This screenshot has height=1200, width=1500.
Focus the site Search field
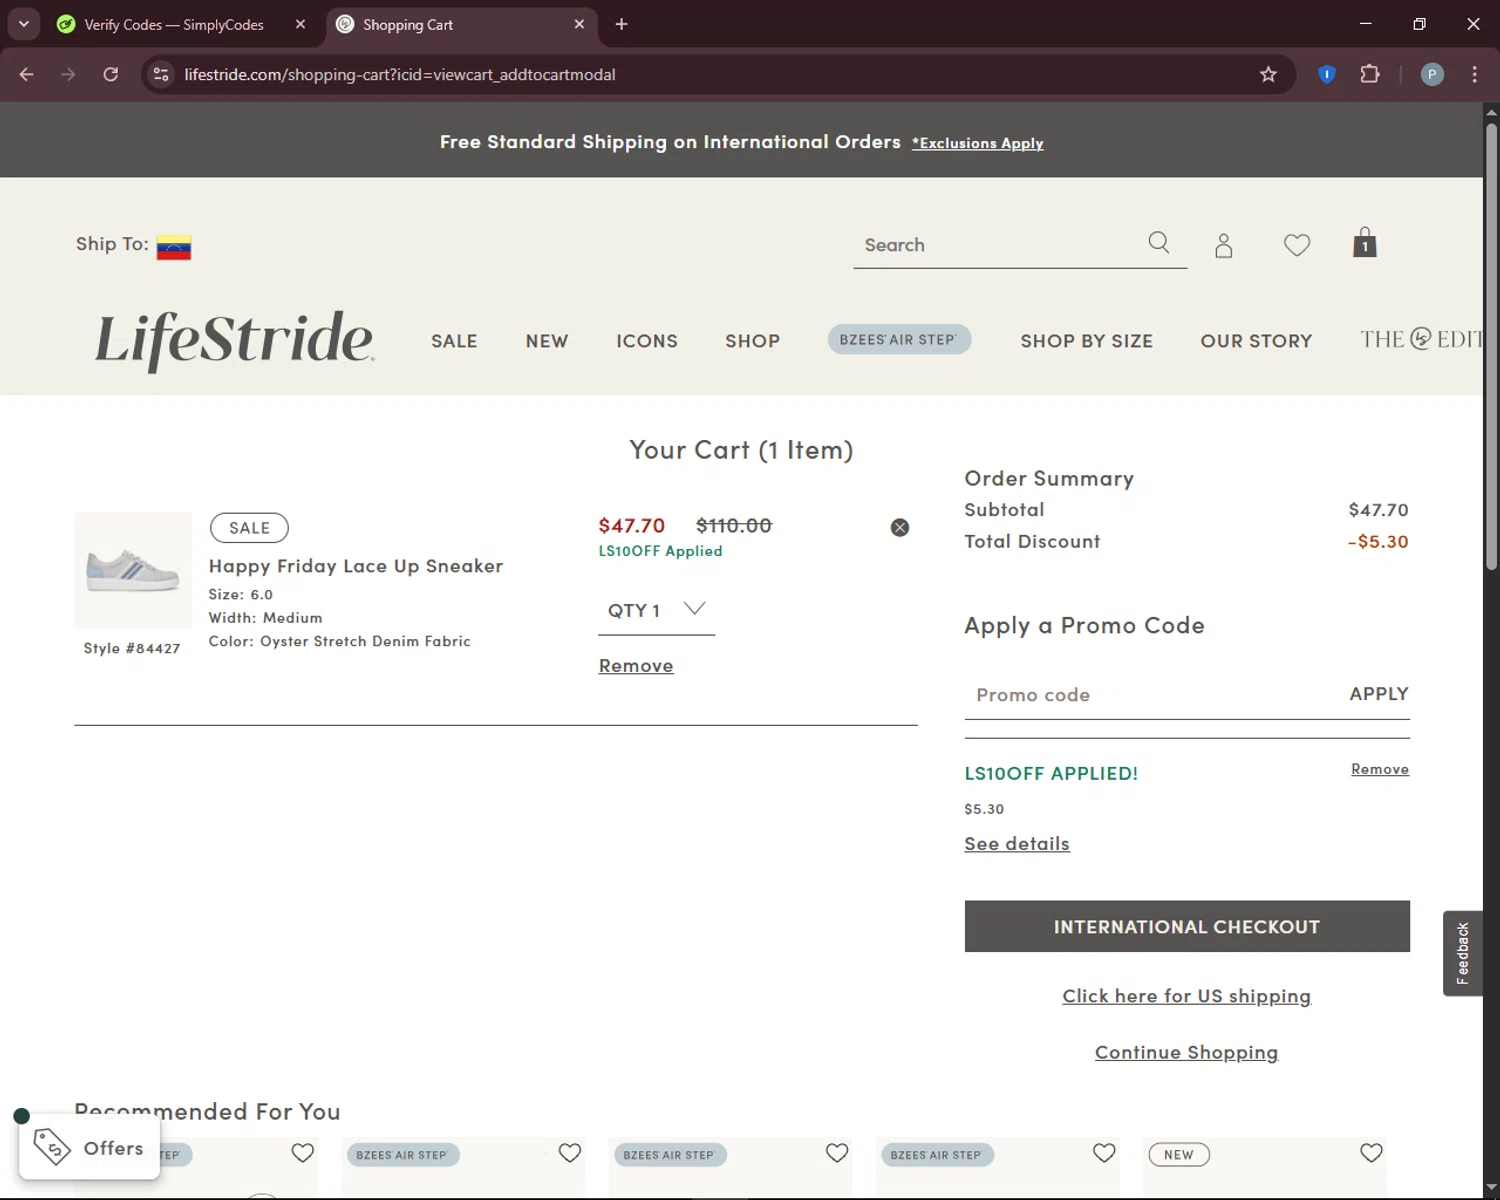pyautogui.click(x=1000, y=245)
